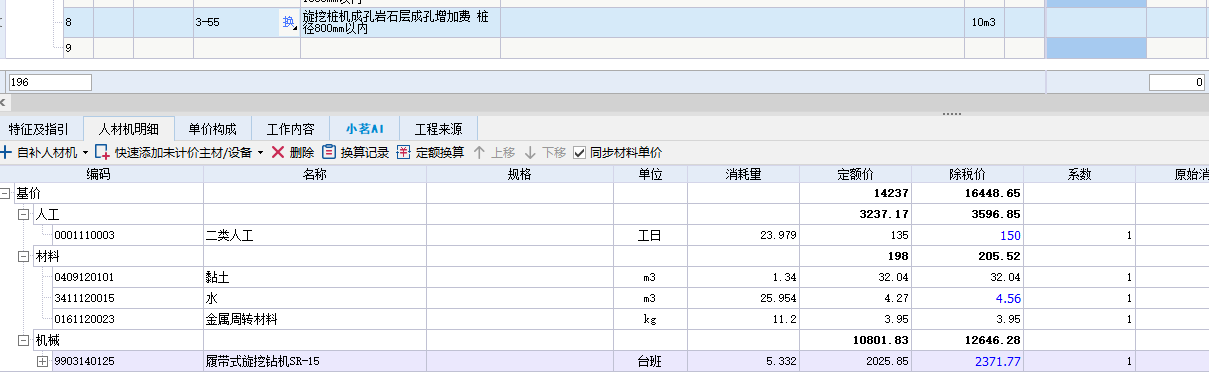
Task: Select the 金属周转材料 name cell
Action: [315, 319]
